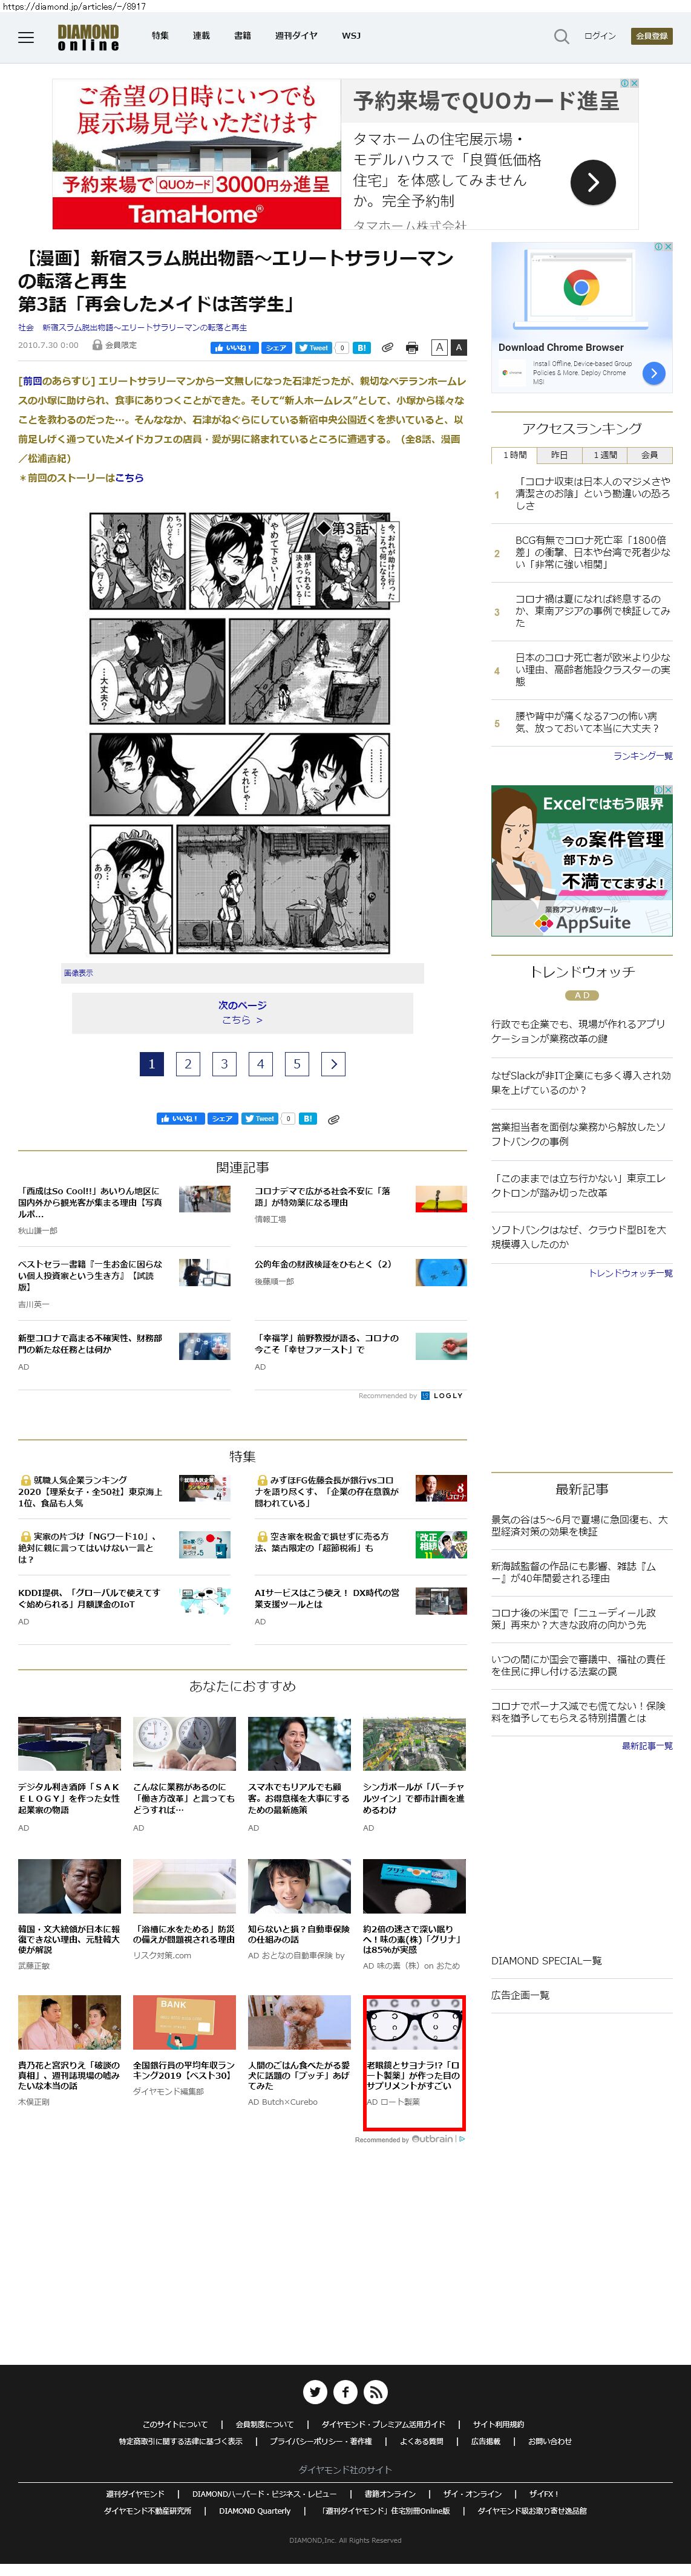Viewport: 691px width, 2576px height.
Task: Open the WSJ menu item
Action: click(x=351, y=36)
